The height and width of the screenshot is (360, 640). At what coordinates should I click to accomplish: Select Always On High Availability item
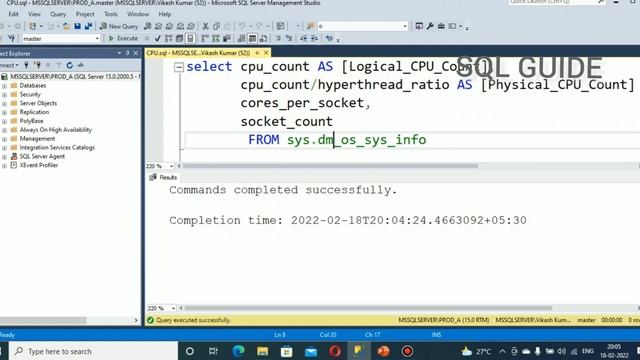[x=56, y=130]
